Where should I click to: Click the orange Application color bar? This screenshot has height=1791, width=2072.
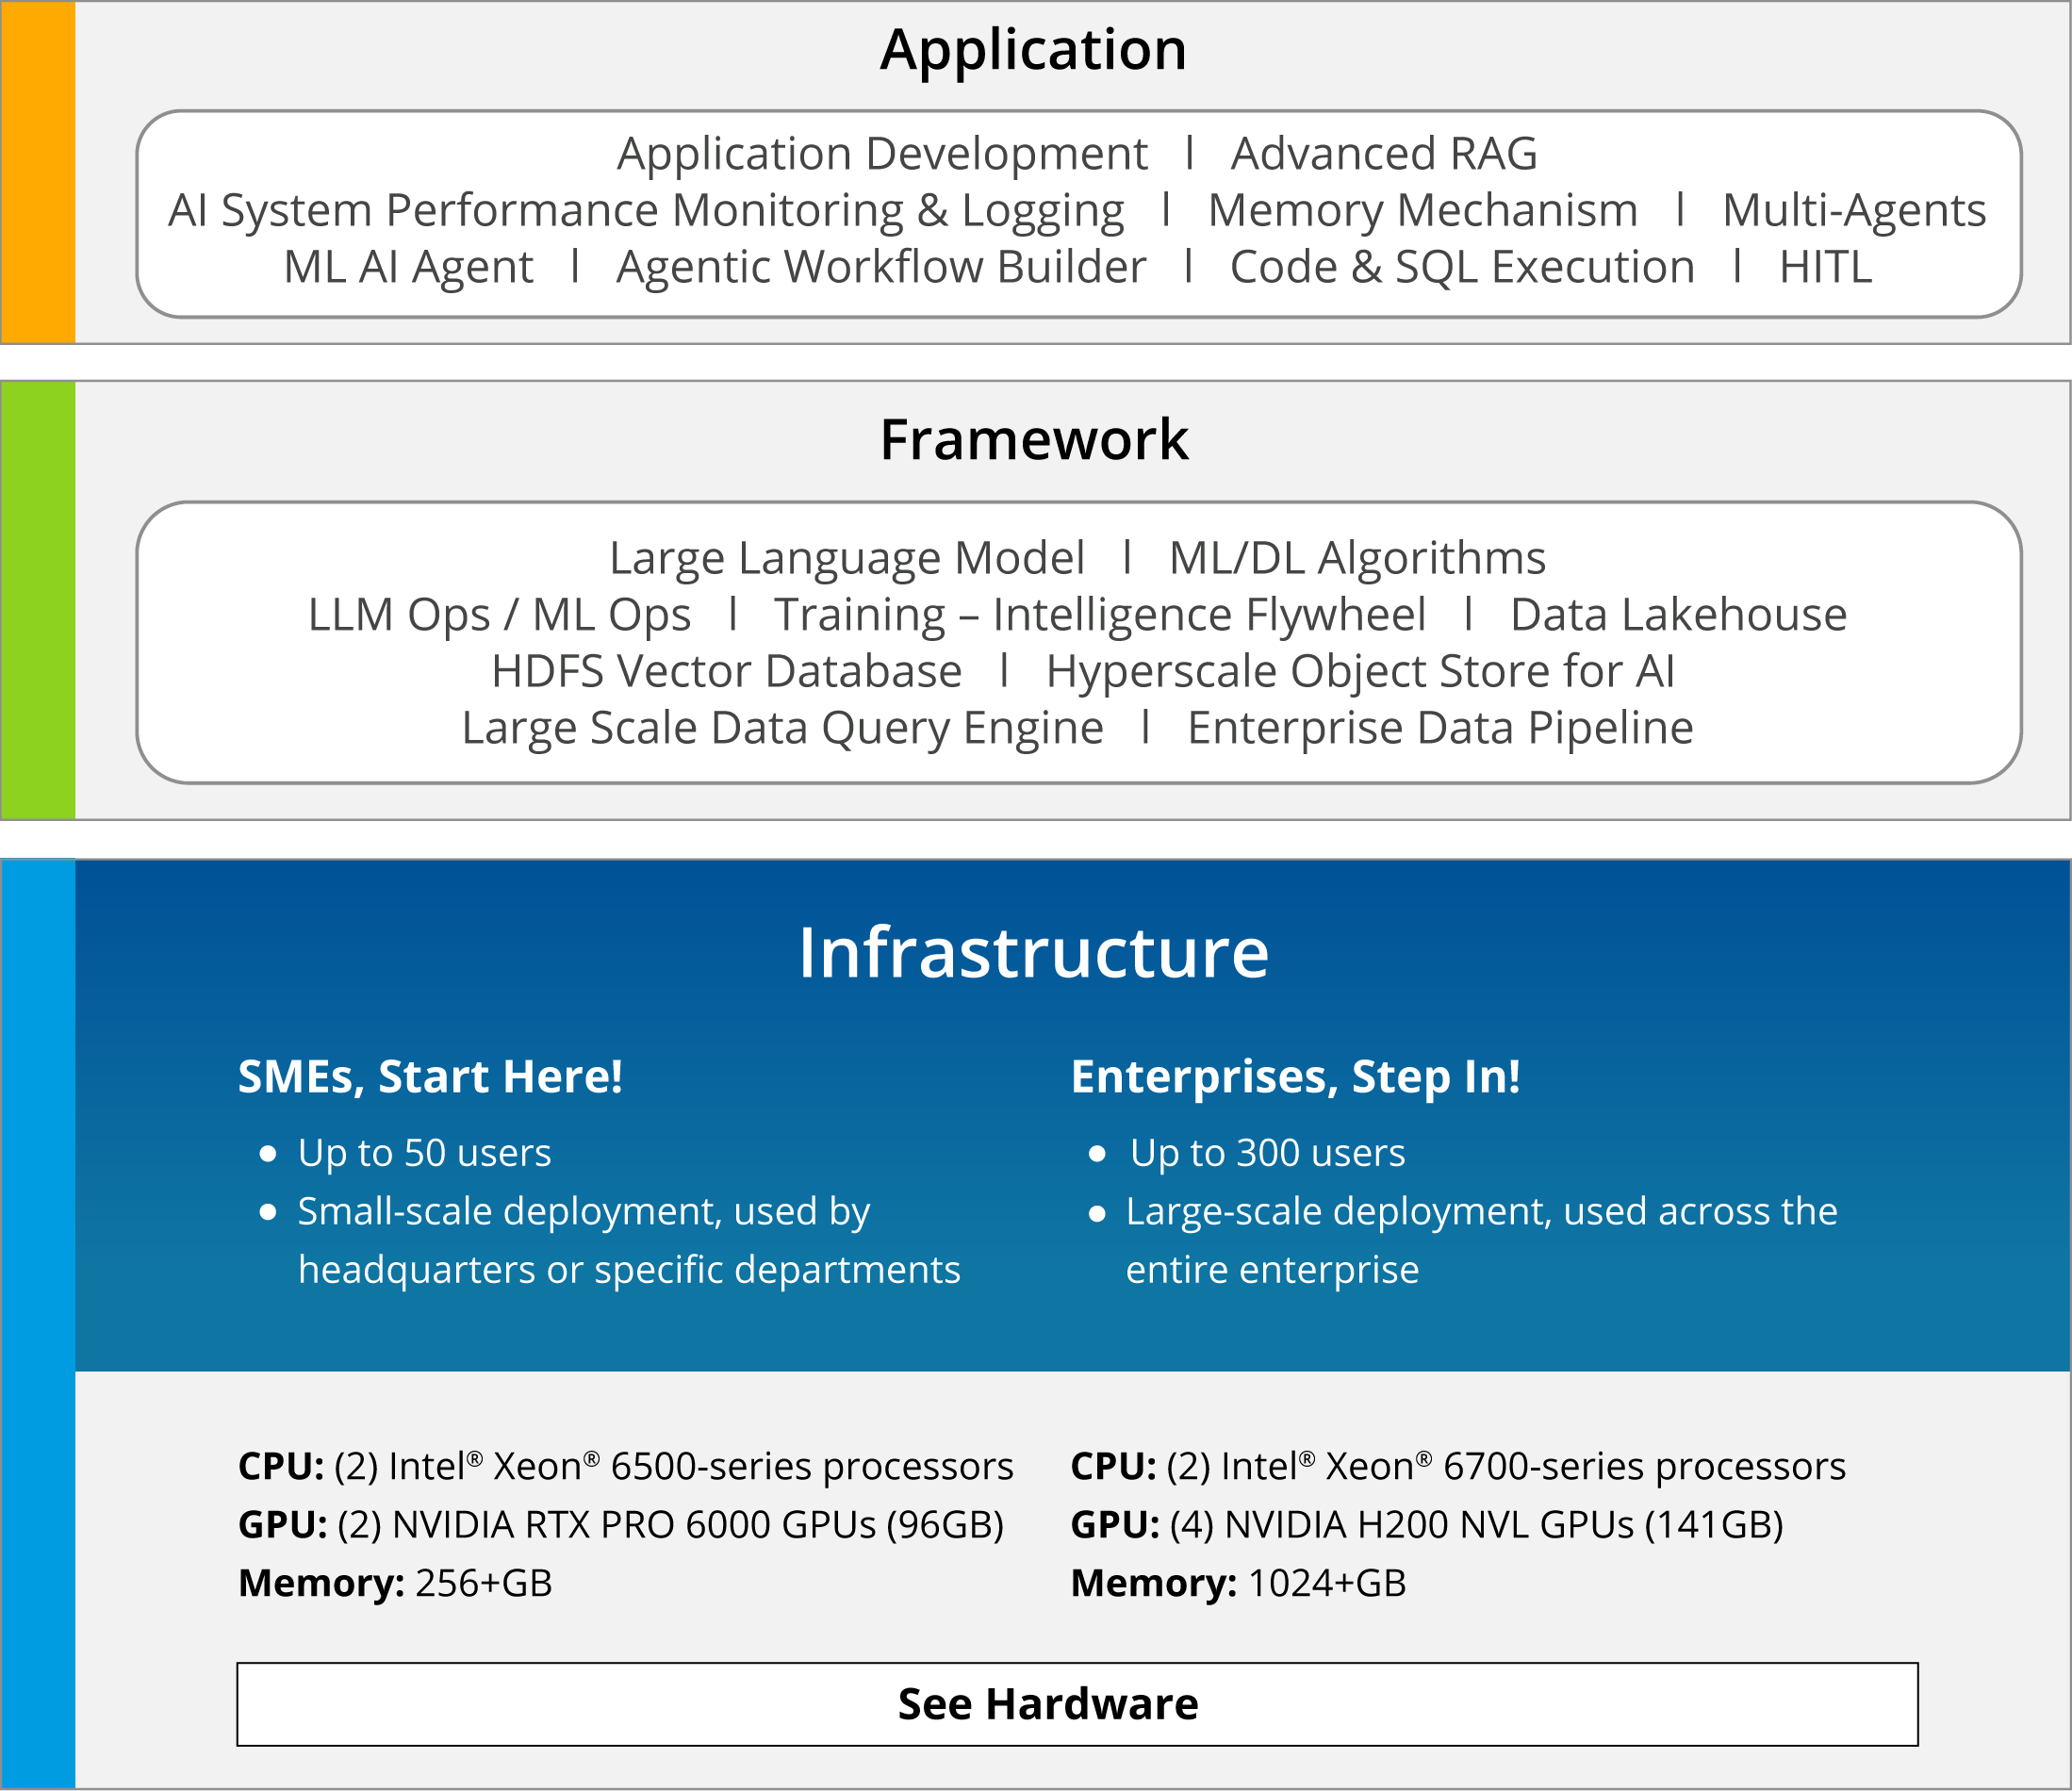(38, 172)
